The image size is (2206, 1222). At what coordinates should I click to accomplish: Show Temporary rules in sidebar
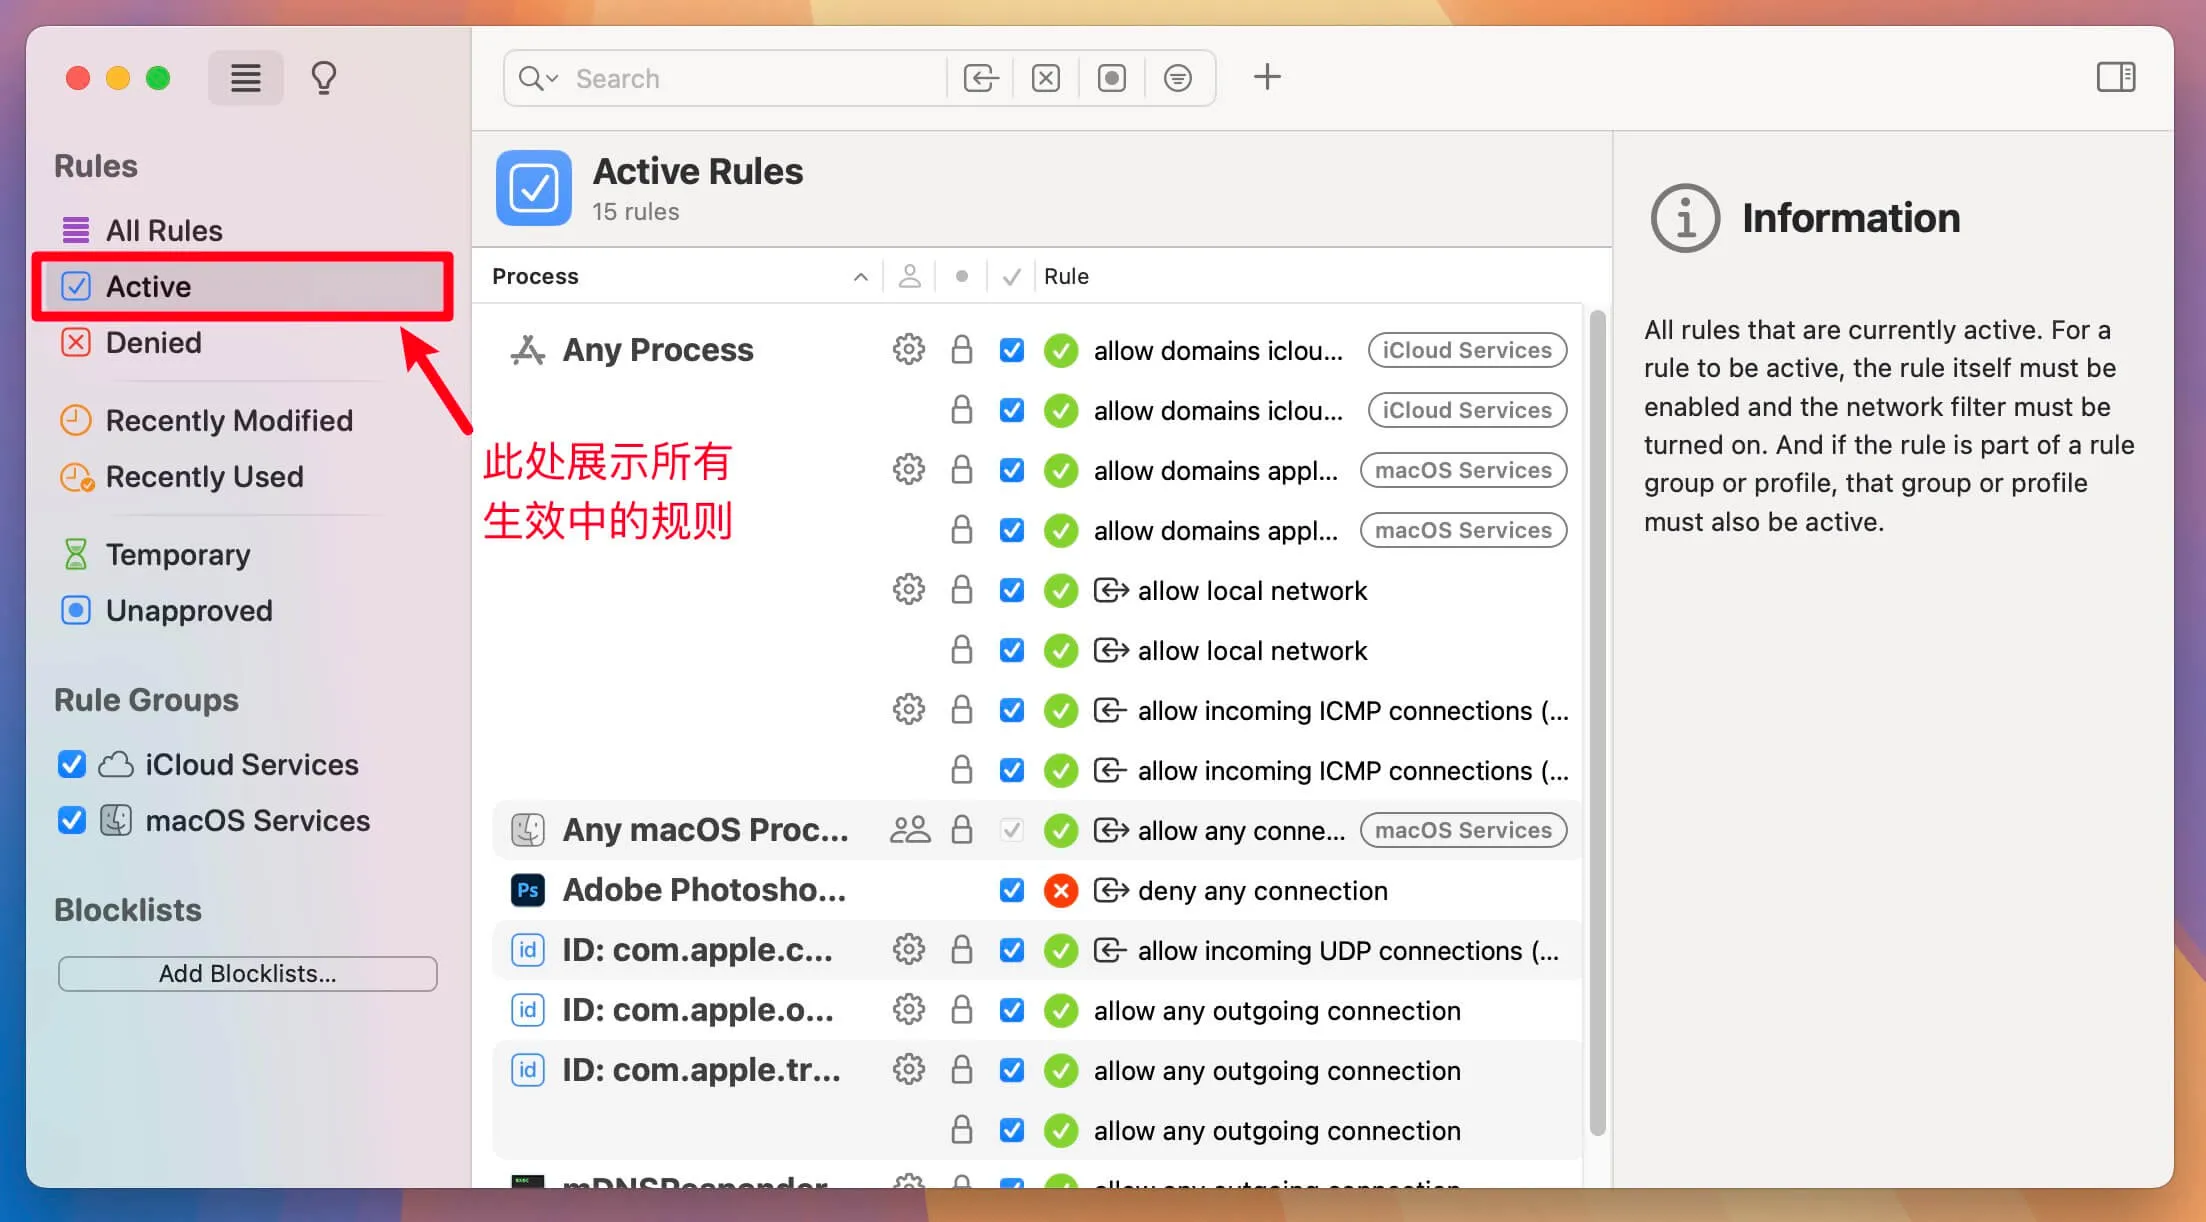coord(177,555)
